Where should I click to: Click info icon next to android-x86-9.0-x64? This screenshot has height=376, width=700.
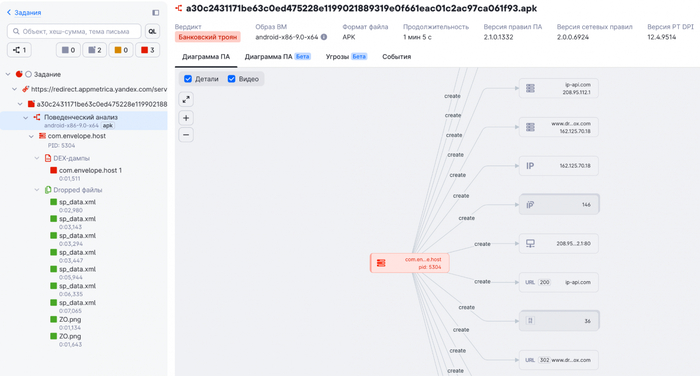(324, 37)
